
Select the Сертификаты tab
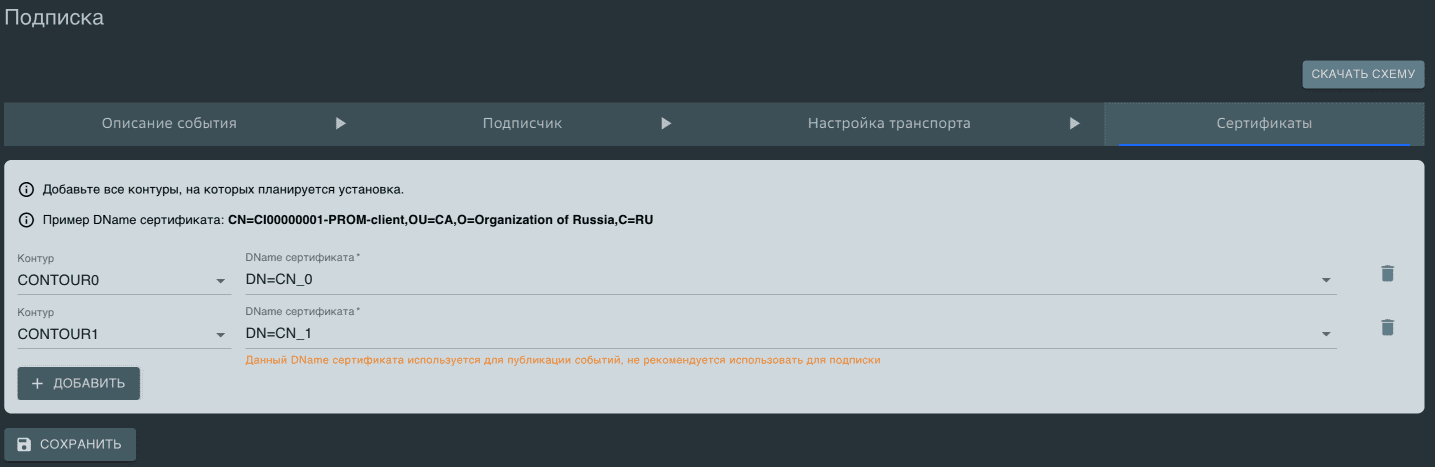(1264, 124)
